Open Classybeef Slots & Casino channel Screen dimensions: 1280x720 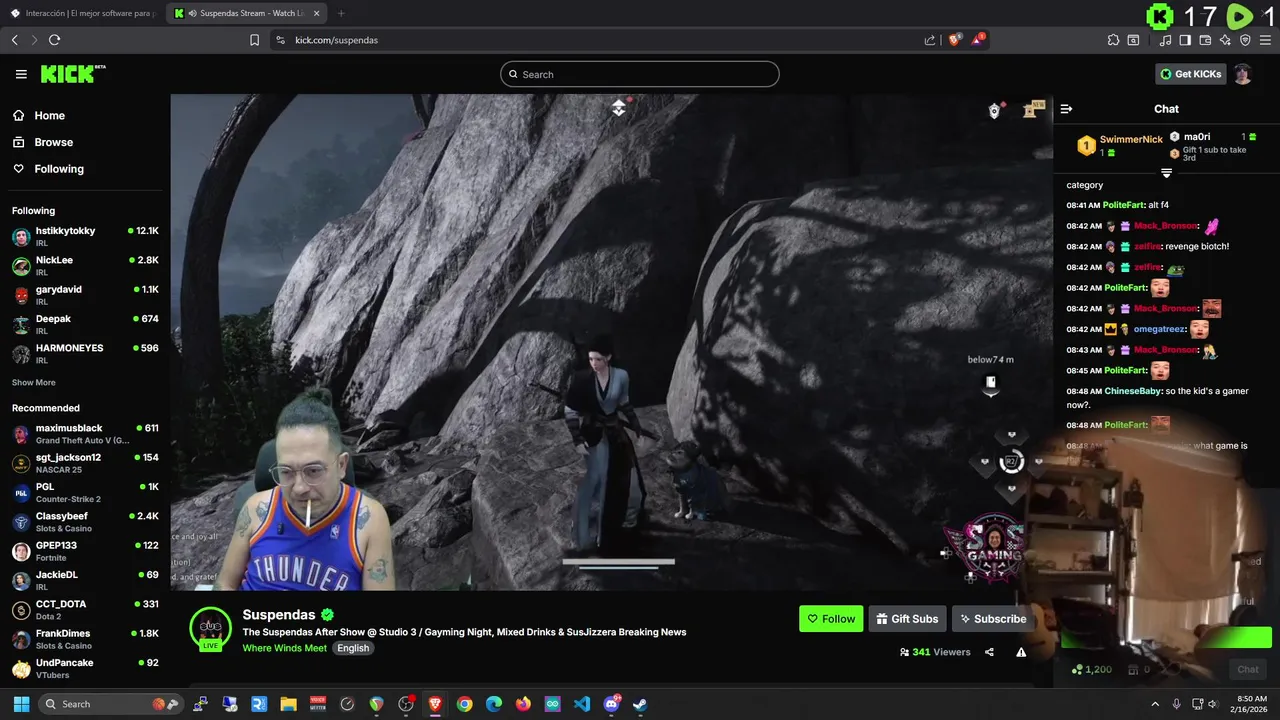[85, 522]
